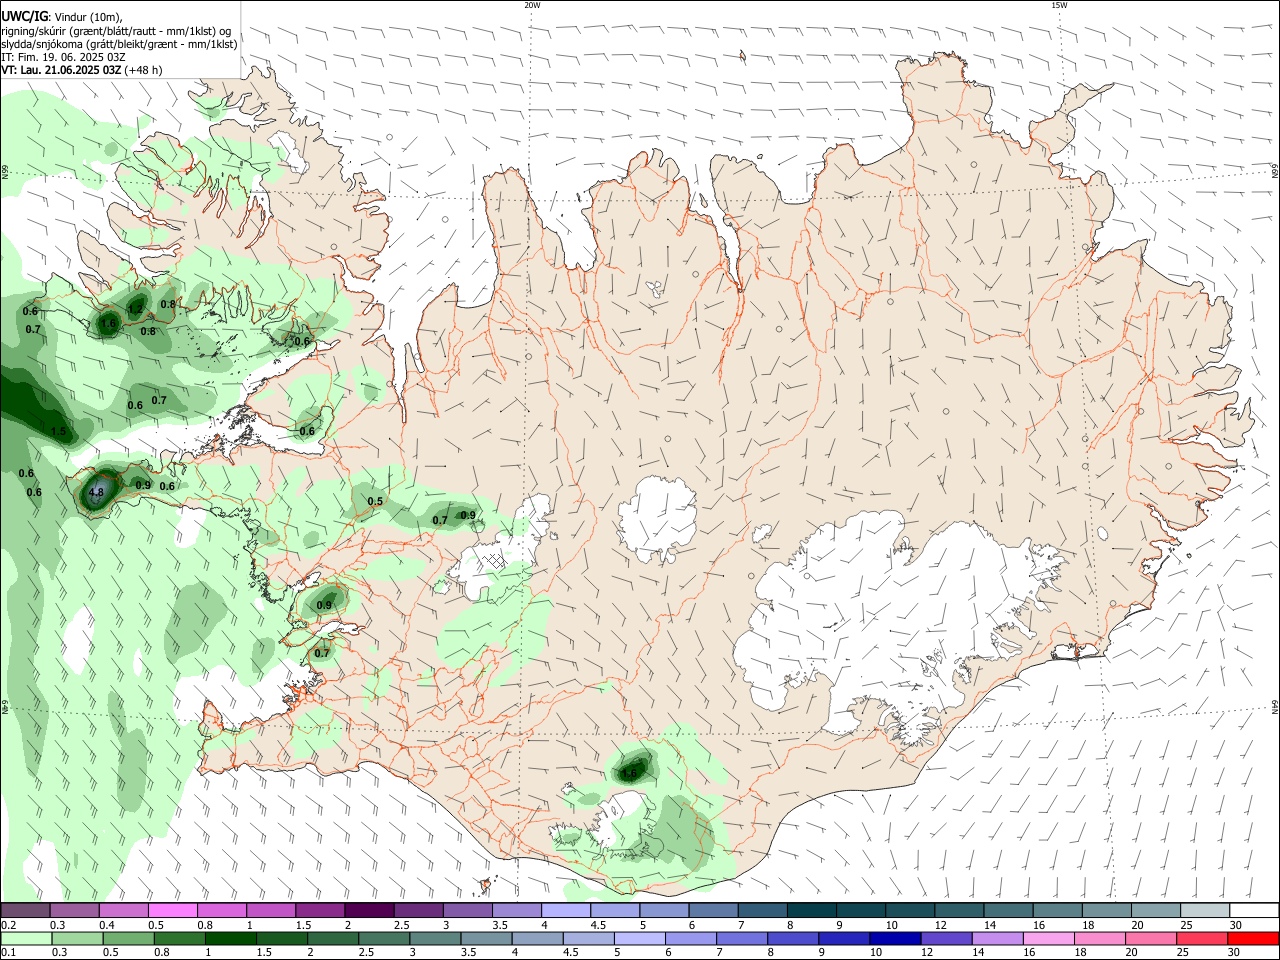Select the bright magenta 0.5 swatch in upper legend
The image size is (1280, 960).
click(173, 911)
